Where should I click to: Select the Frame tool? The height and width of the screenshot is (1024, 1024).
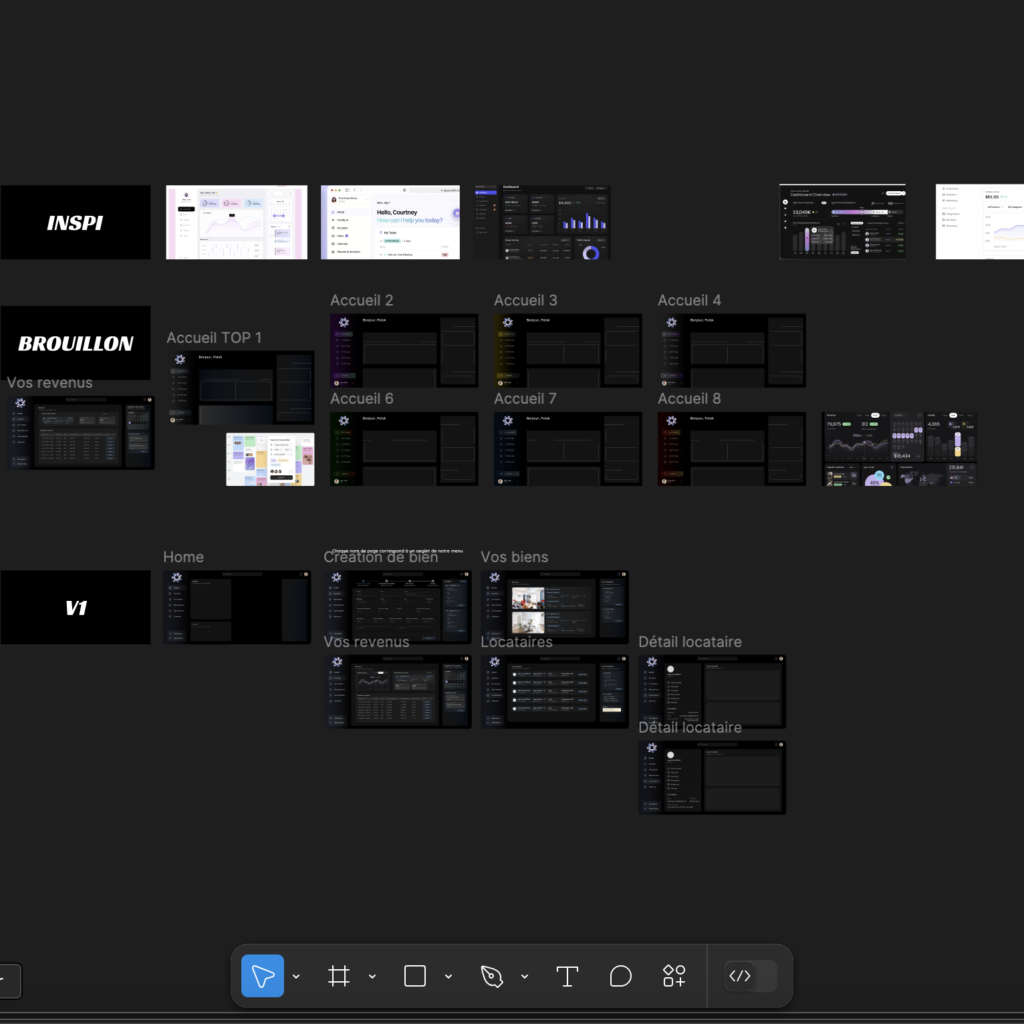pos(339,976)
